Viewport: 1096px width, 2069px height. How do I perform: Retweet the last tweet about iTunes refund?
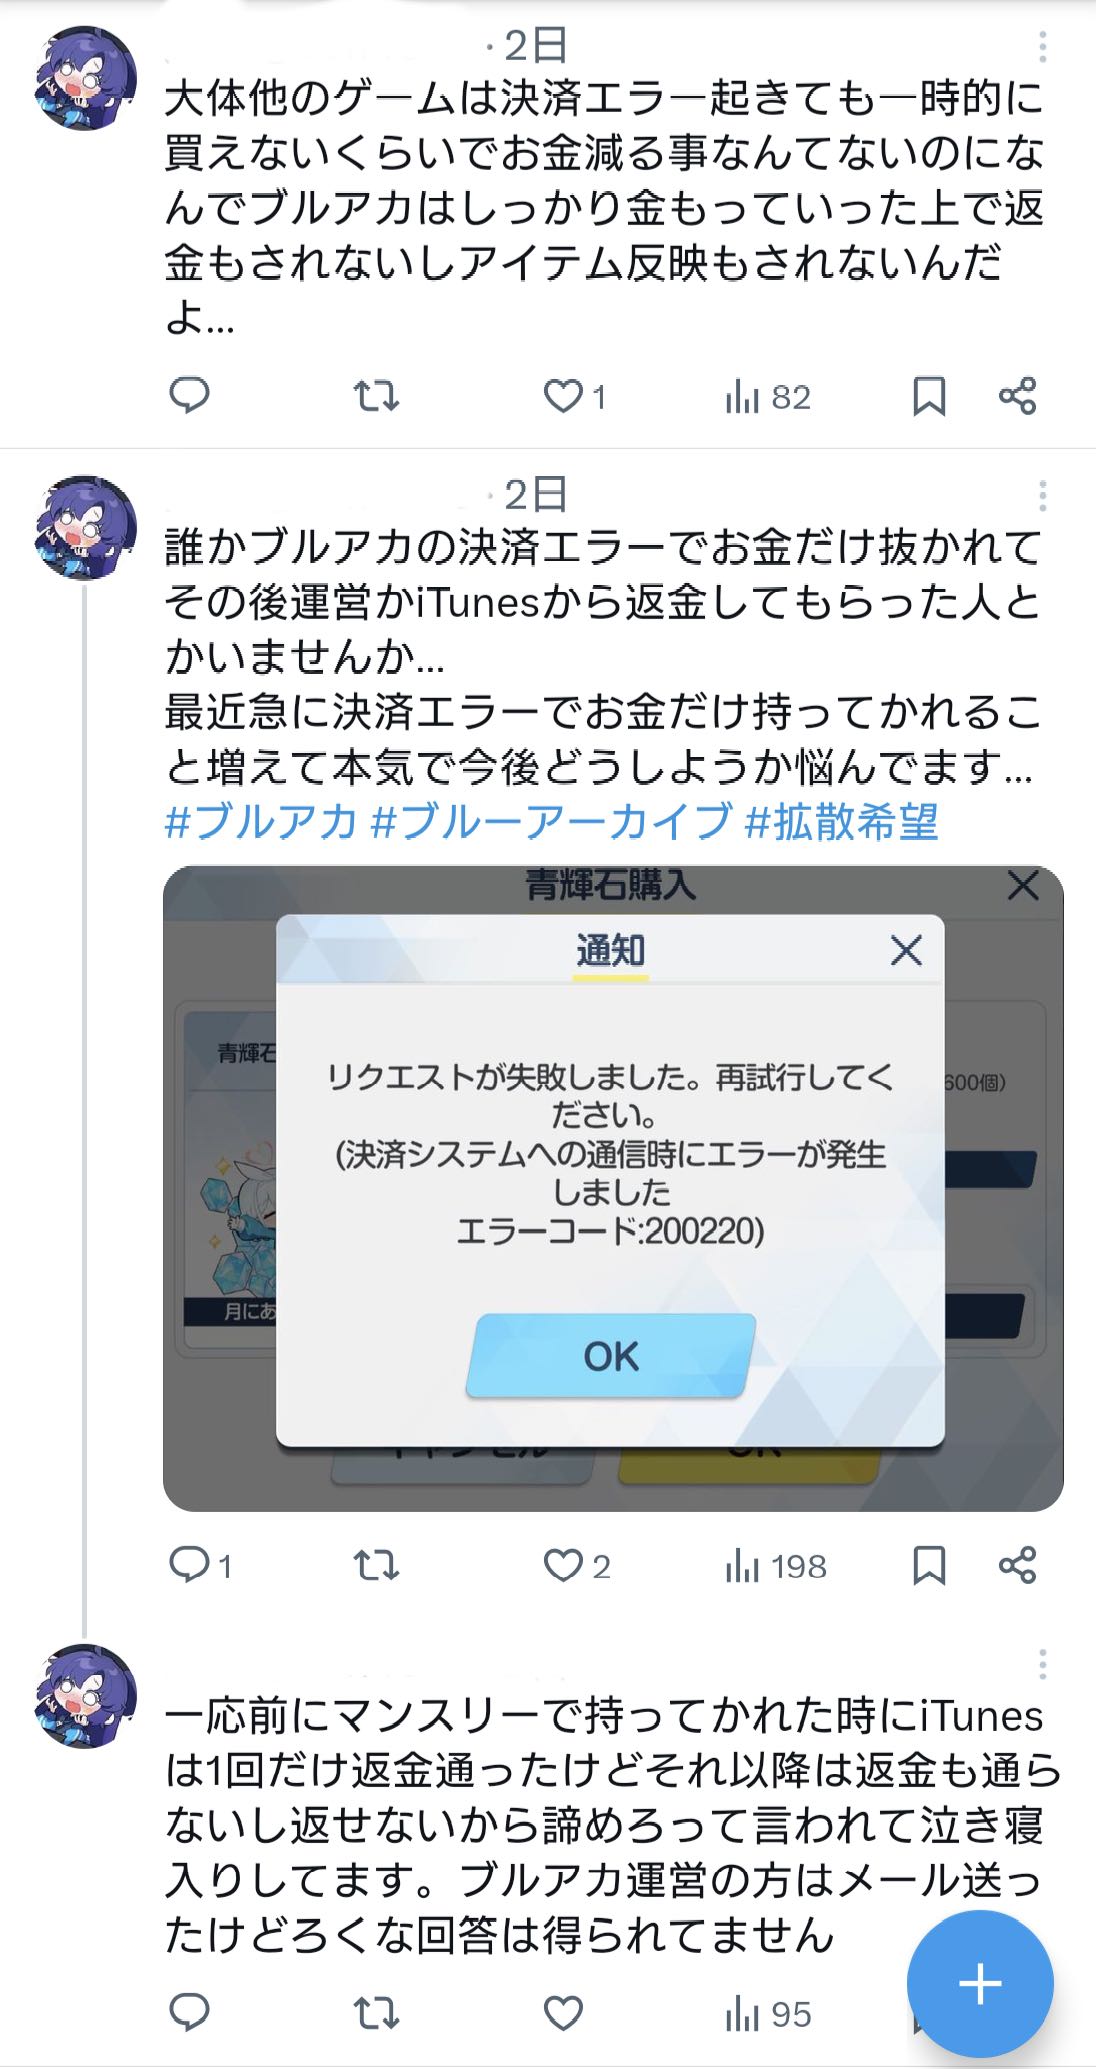click(x=377, y=2013)
